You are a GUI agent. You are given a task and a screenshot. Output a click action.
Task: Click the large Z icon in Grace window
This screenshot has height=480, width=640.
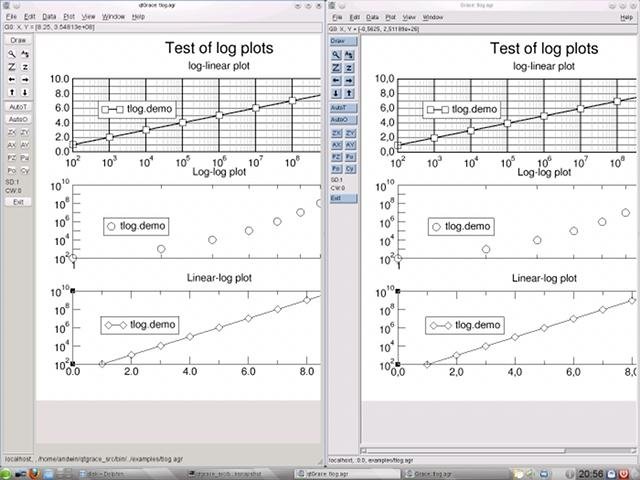click(x=336, y=68)
